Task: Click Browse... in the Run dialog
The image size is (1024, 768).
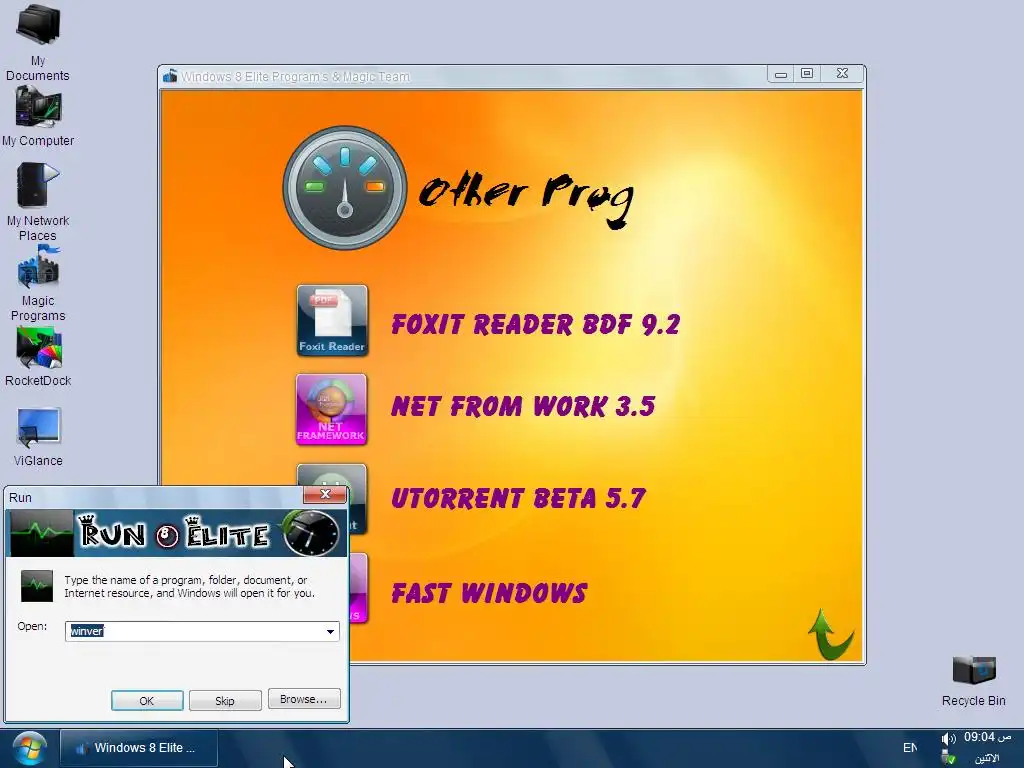Action: [x=304, y=699]
